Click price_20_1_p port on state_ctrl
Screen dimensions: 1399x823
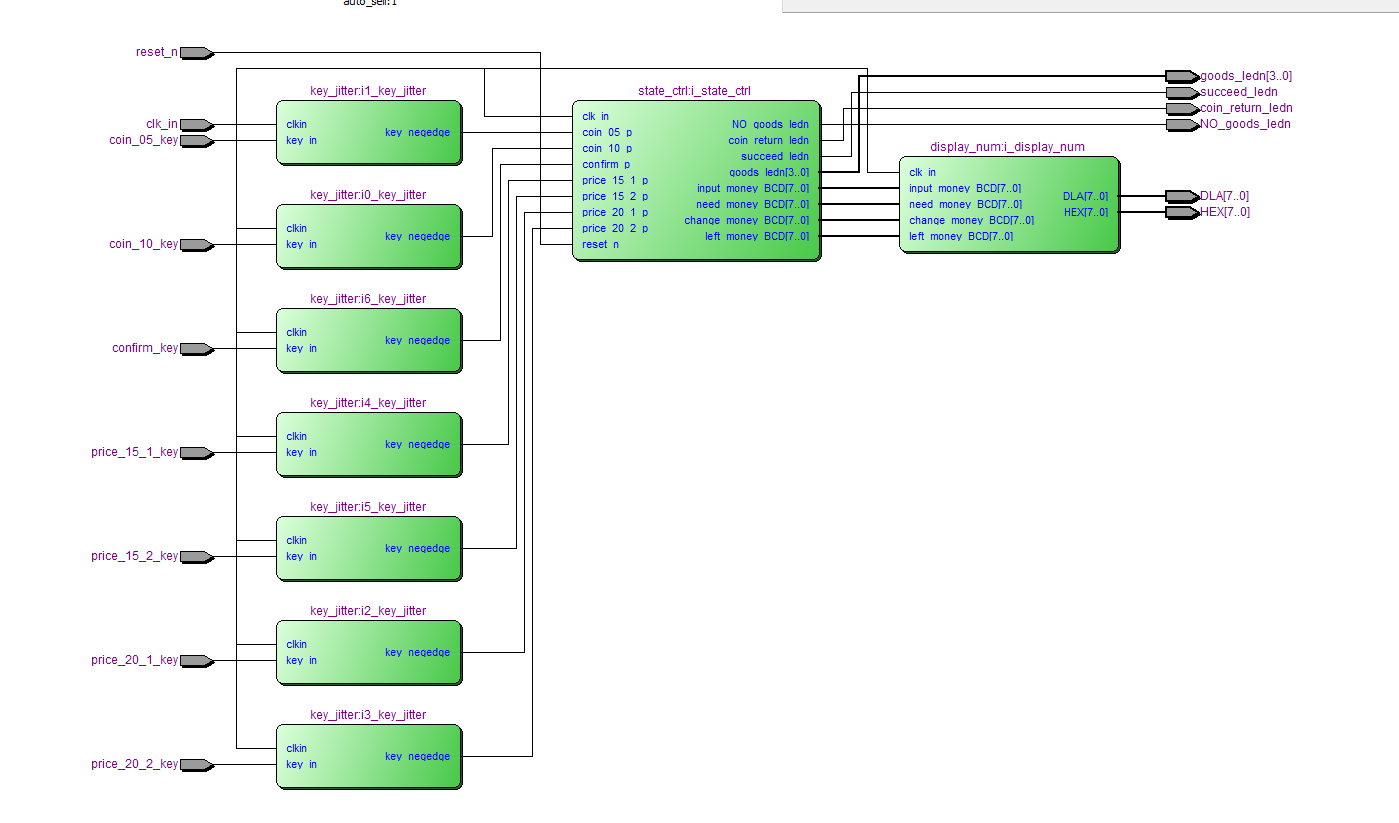pos(615,212)
